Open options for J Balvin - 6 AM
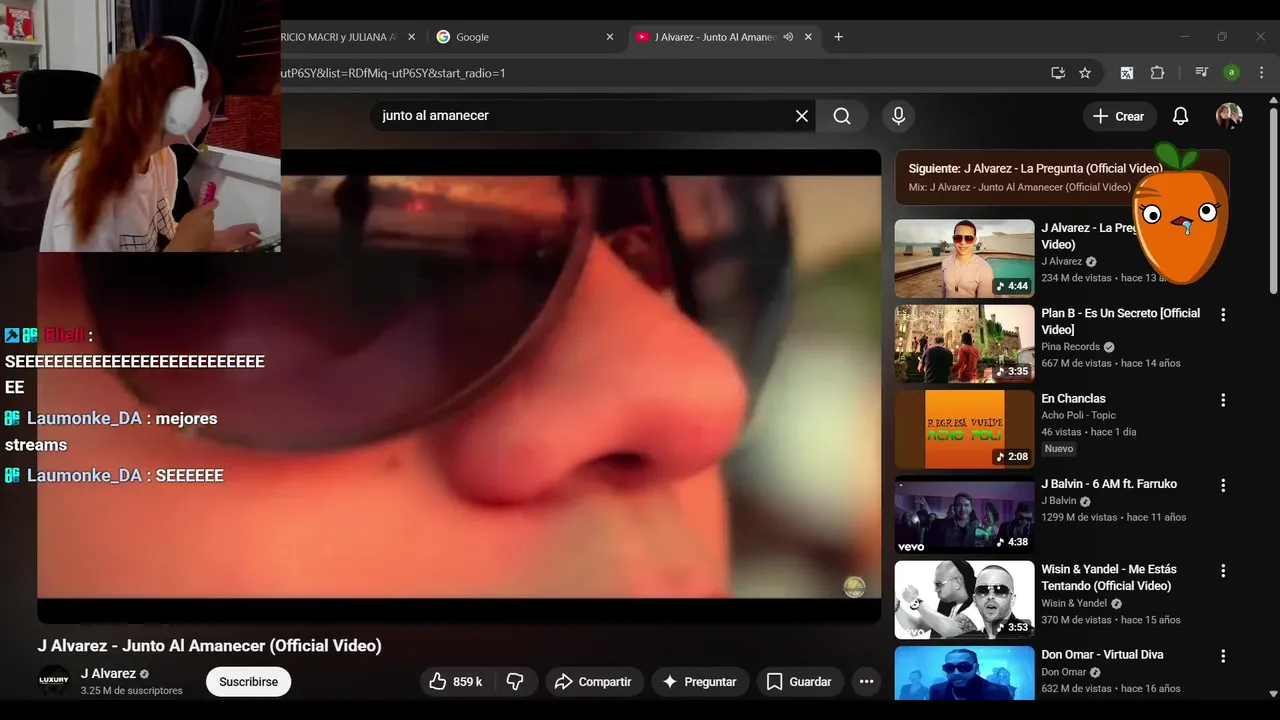 pos(1222,485)
